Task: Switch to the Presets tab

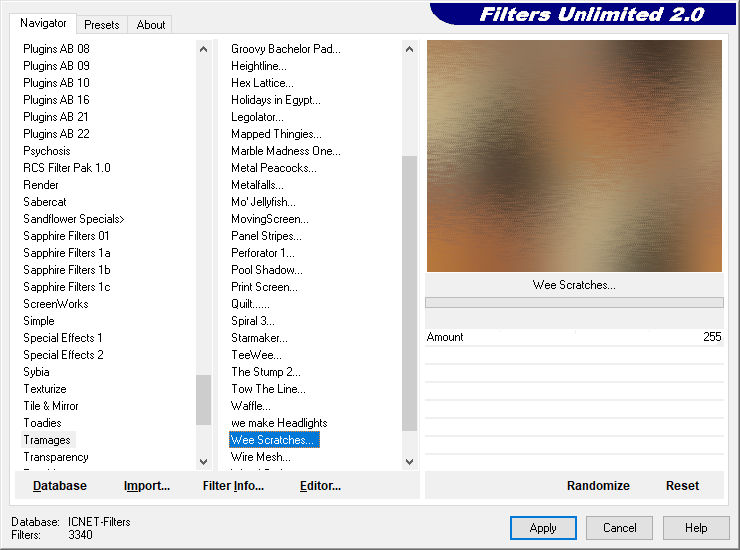Action: 101,25
